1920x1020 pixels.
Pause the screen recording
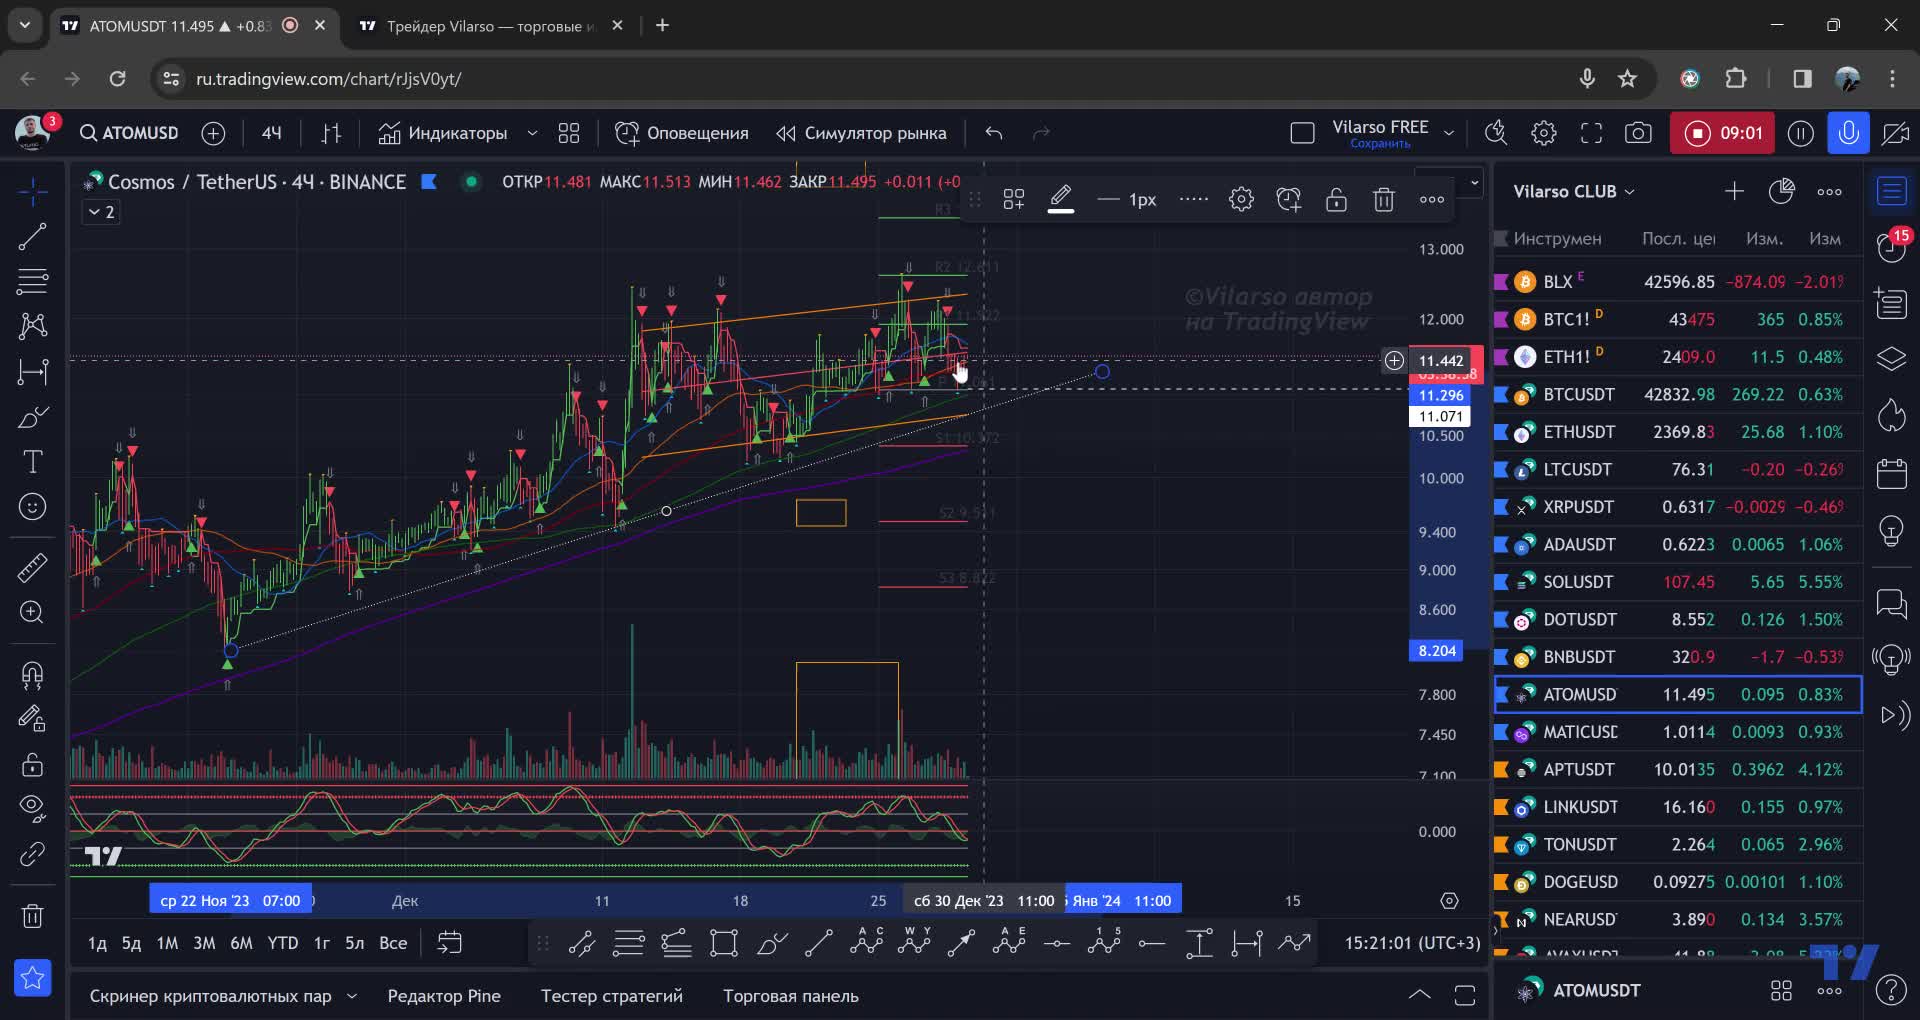tap(1800, 133)
